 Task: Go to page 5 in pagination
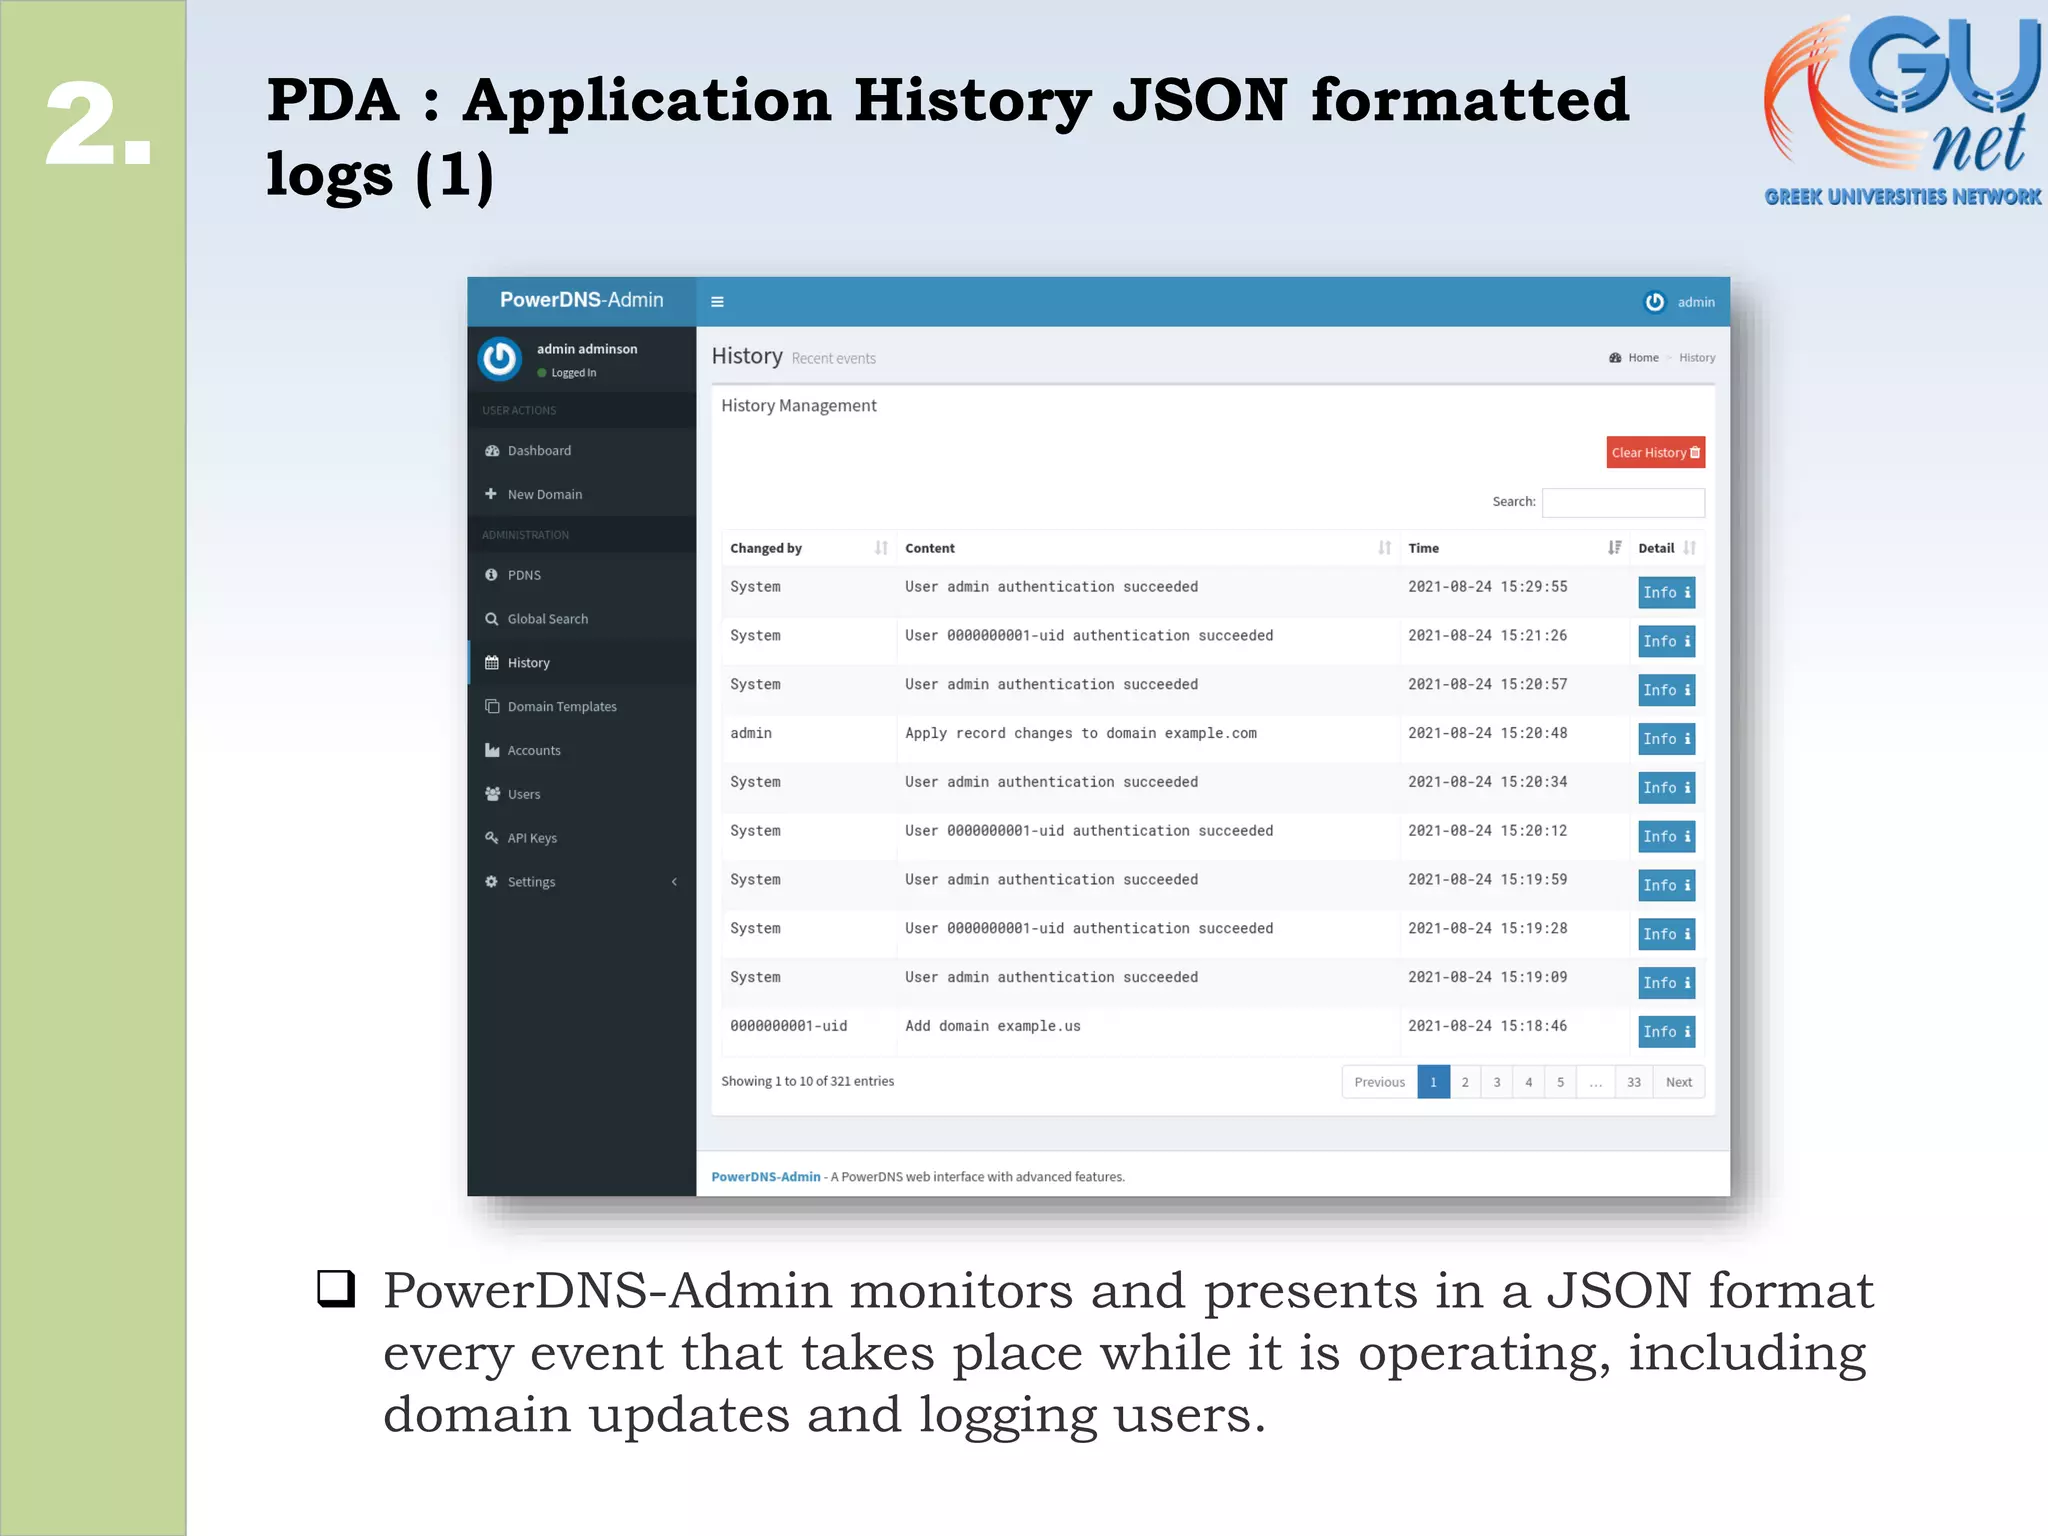pos(1560,1082)
